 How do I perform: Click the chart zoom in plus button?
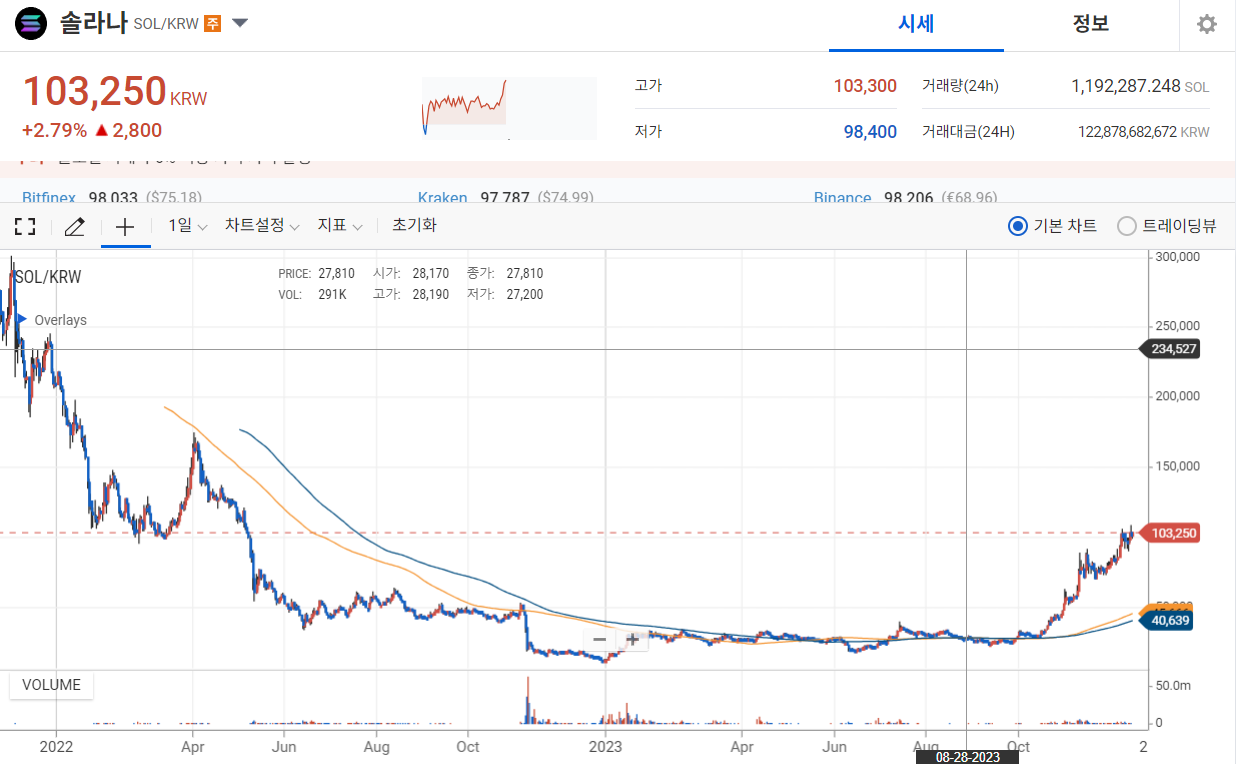(632, 639)
